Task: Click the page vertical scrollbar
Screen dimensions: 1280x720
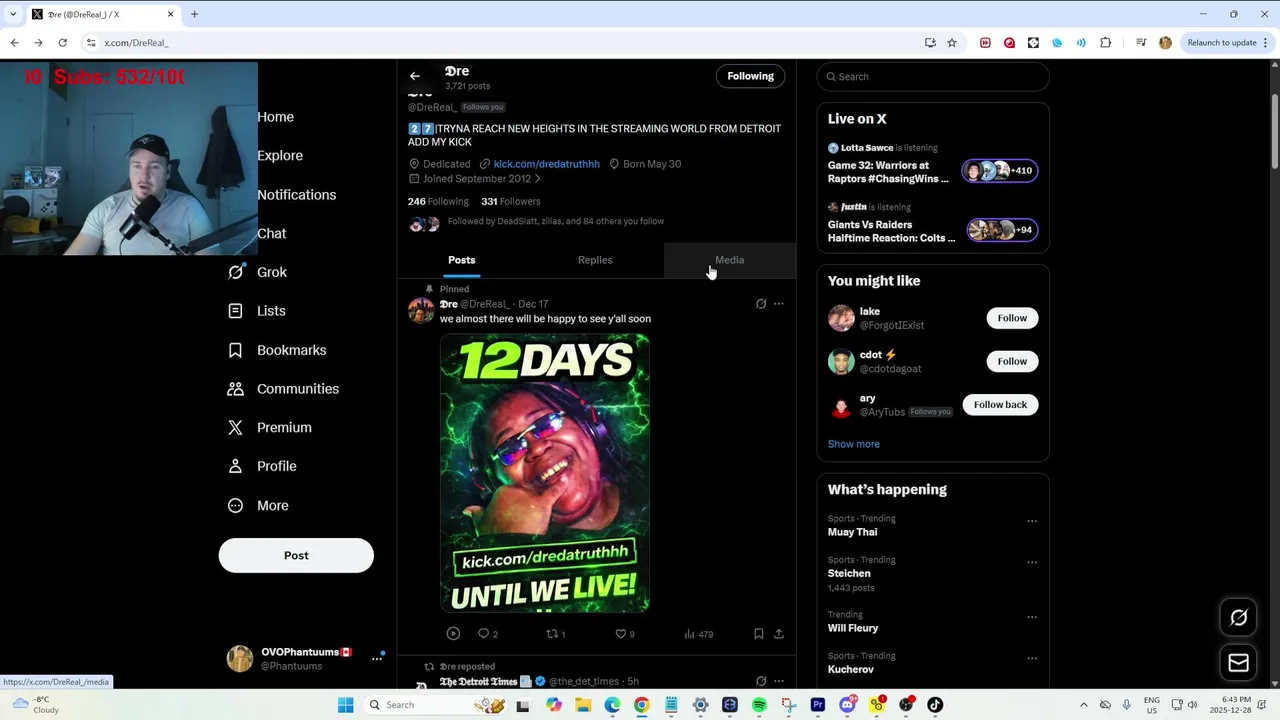Action: click(1275, 130)
